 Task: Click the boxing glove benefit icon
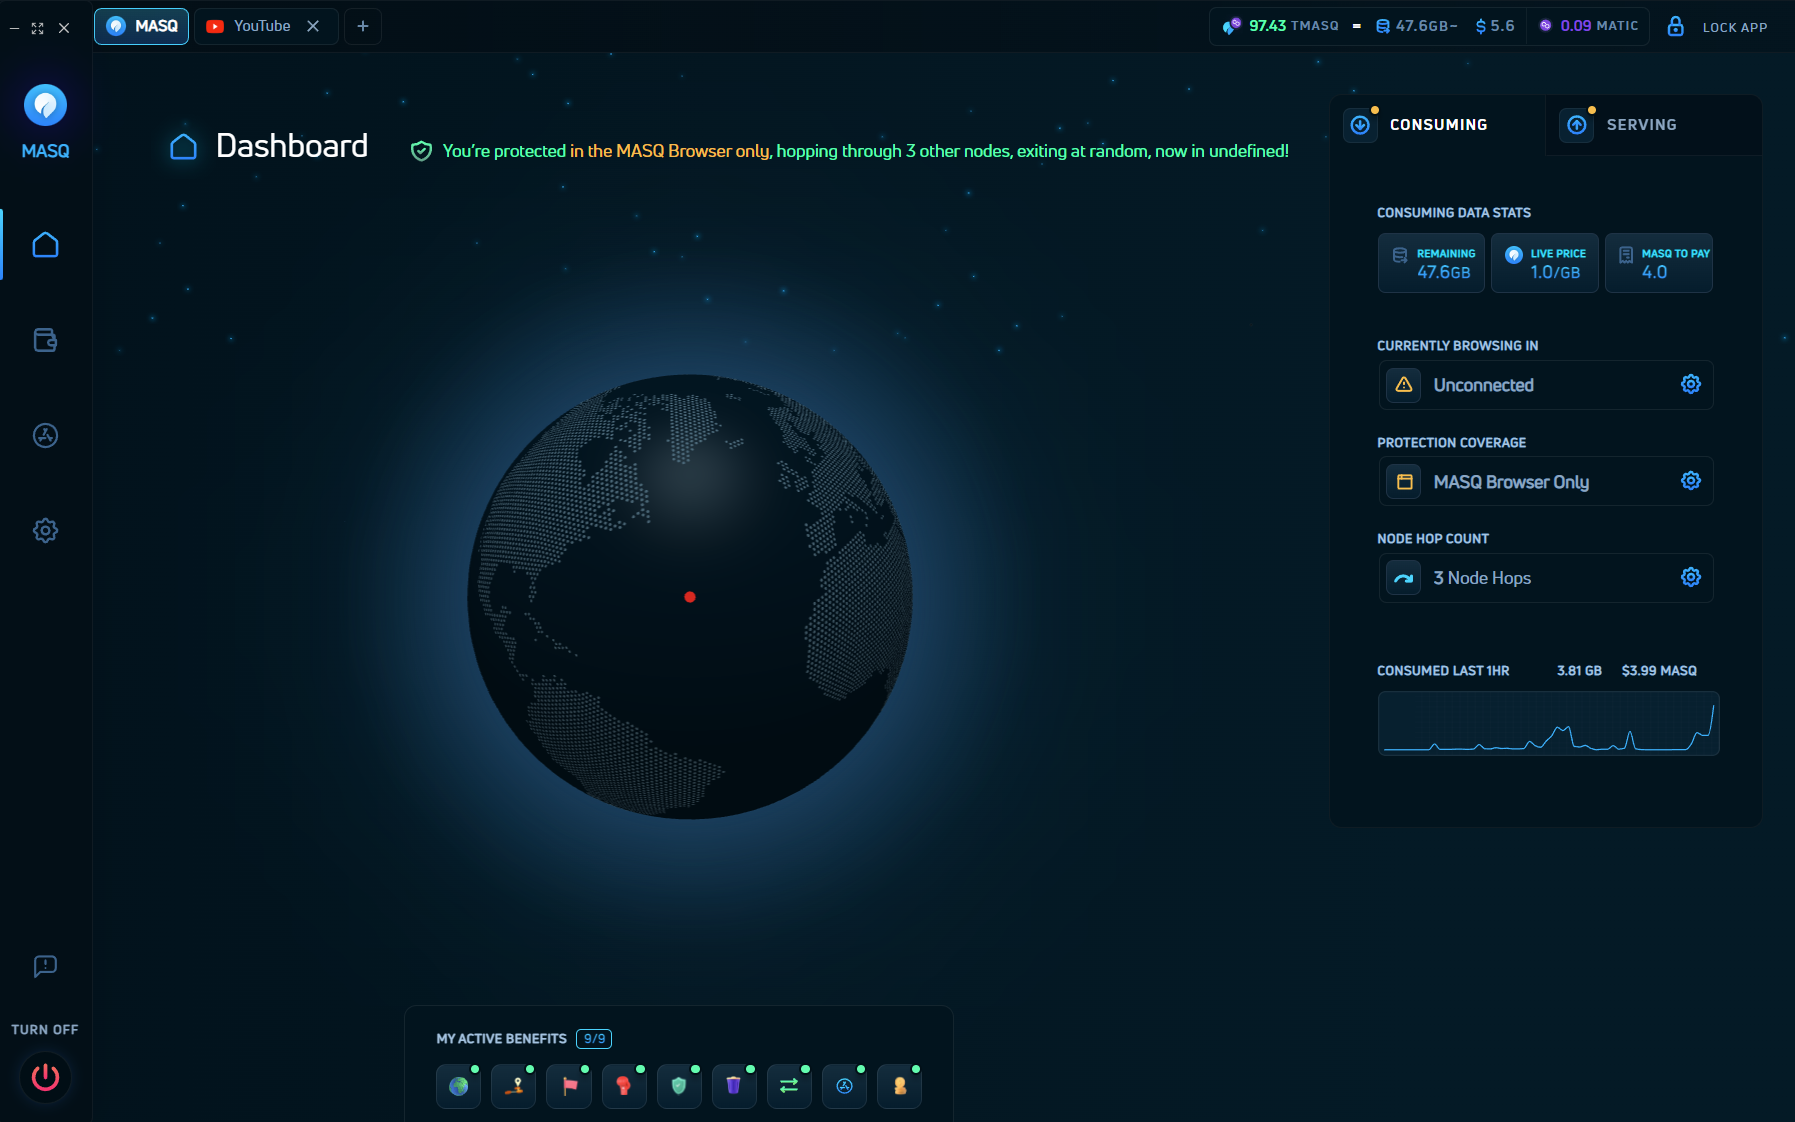[x=624, y=1086]
